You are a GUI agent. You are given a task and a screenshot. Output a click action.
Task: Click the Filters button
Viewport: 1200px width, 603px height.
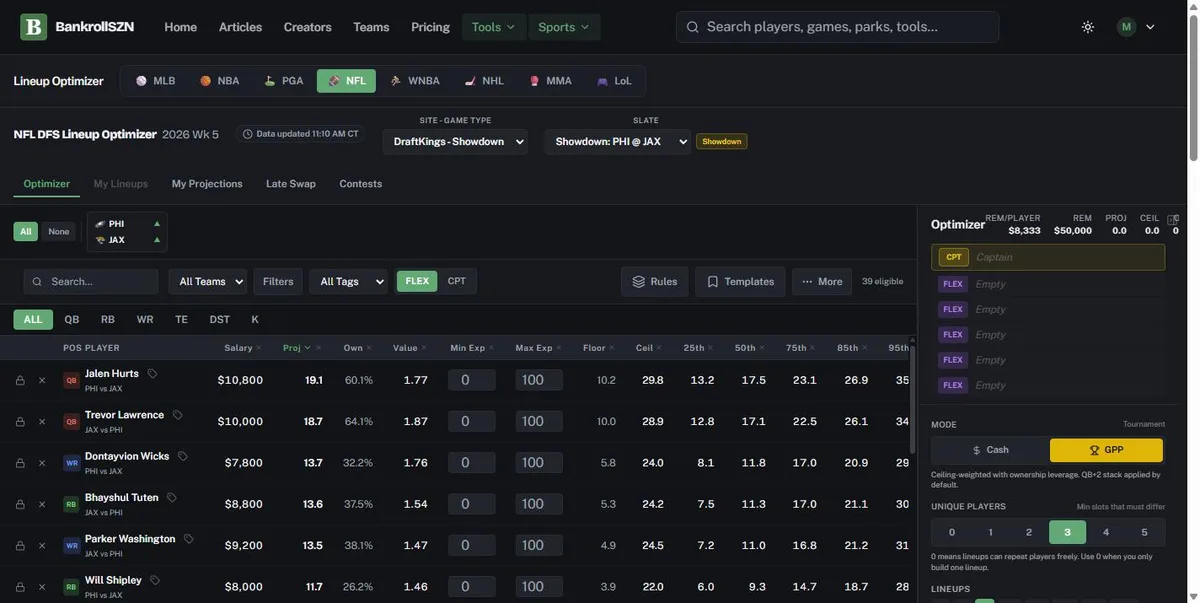click(278, 282)
